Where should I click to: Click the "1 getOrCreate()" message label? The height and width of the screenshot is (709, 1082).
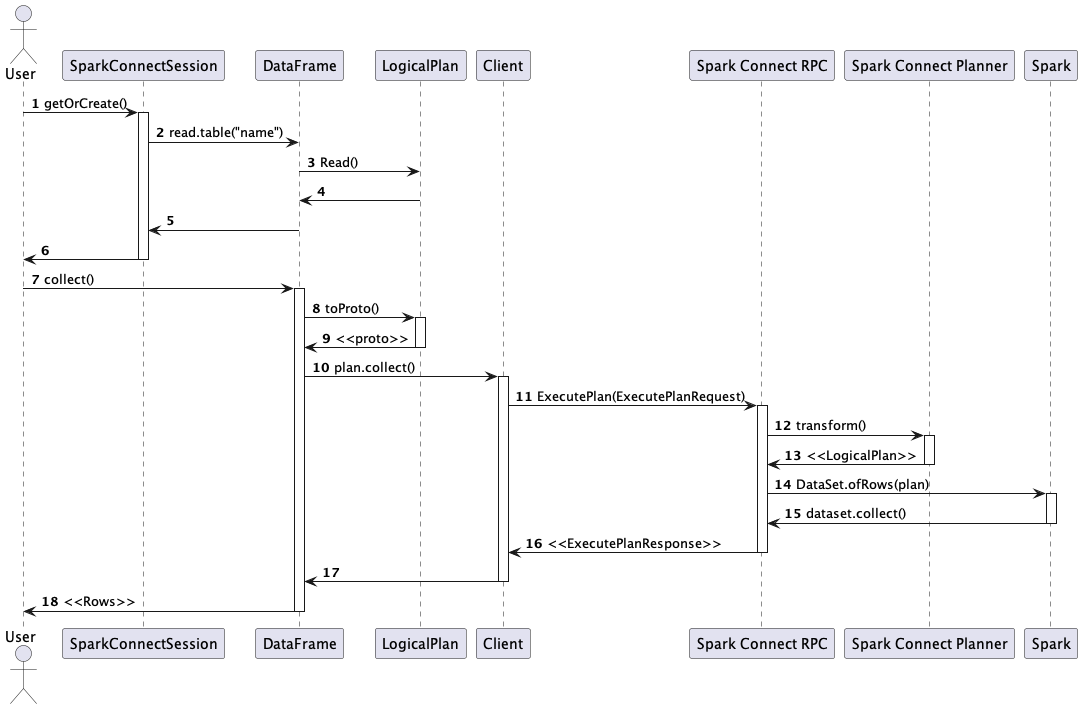click(x=79, y=104)
